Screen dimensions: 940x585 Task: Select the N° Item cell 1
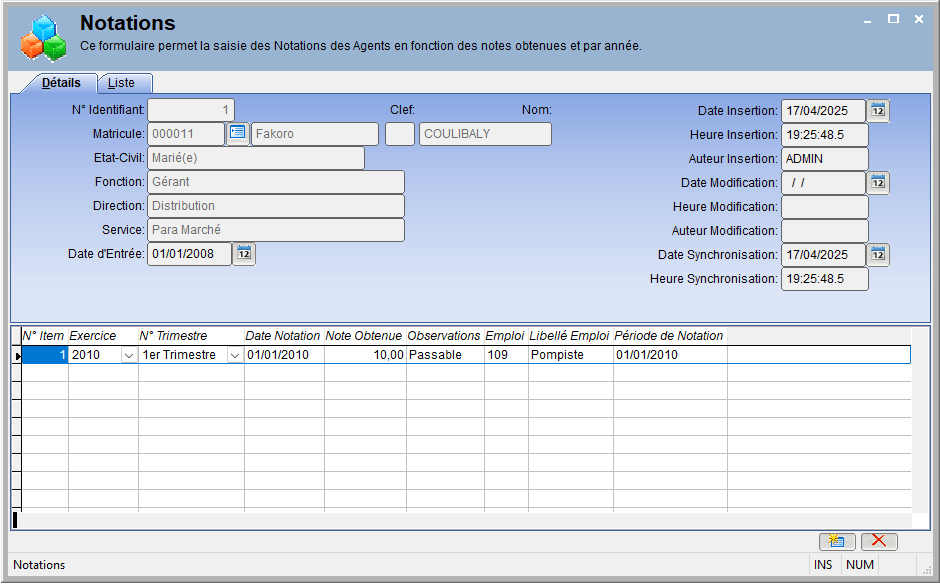pyautogui.click(x=45, y=355)
